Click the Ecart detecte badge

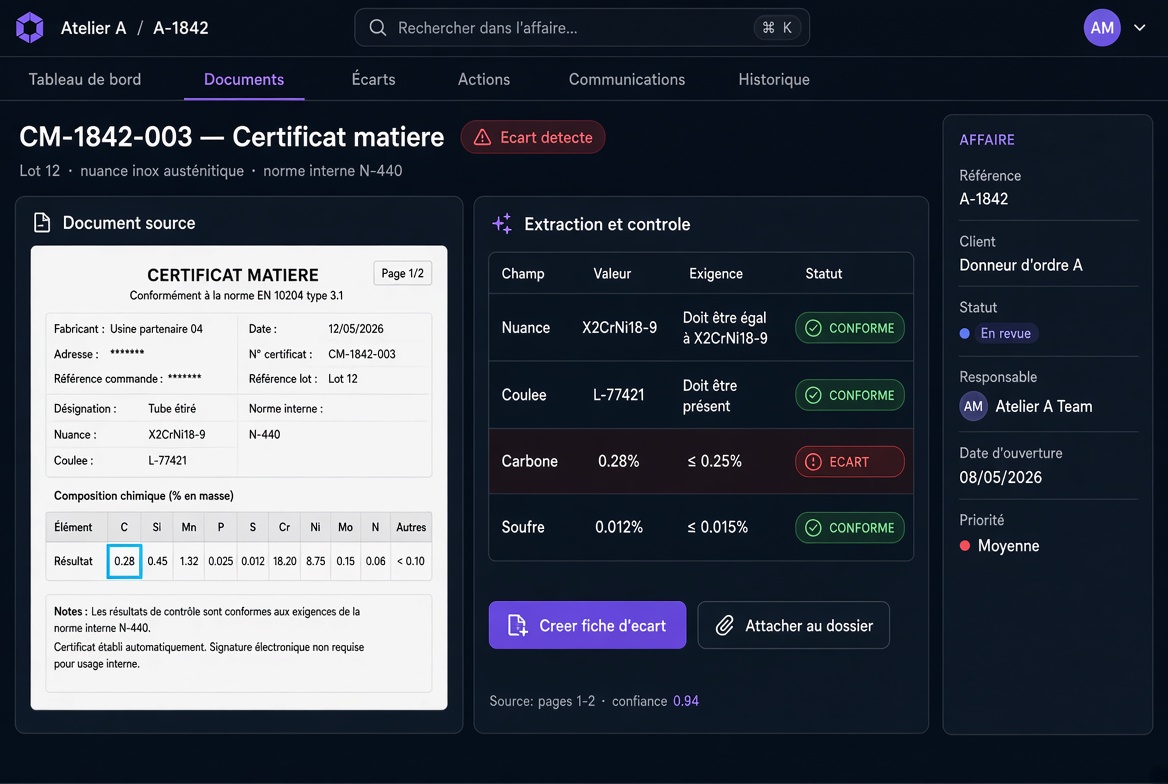click(533, 137)
